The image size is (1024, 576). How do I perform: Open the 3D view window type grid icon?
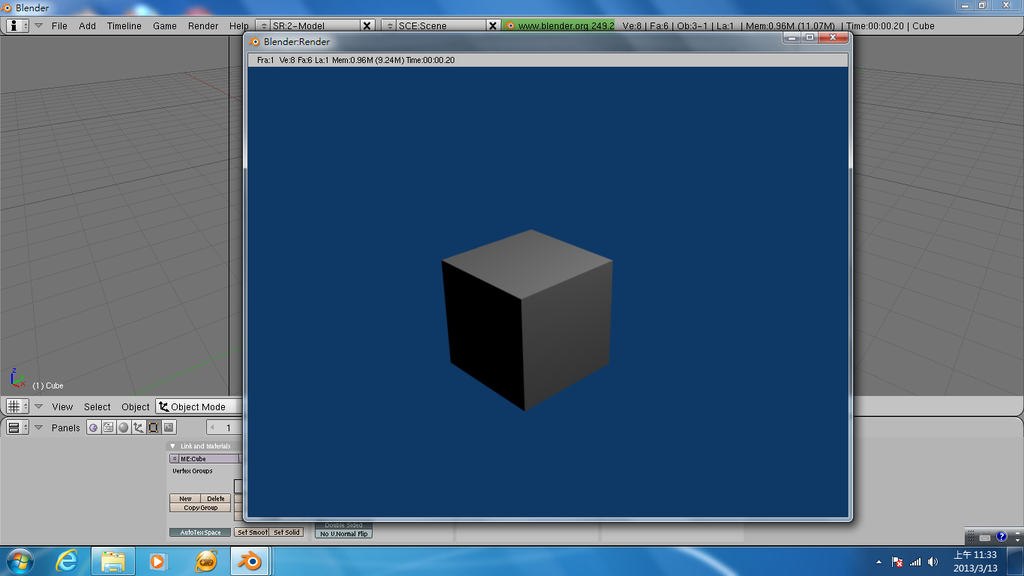17,406
